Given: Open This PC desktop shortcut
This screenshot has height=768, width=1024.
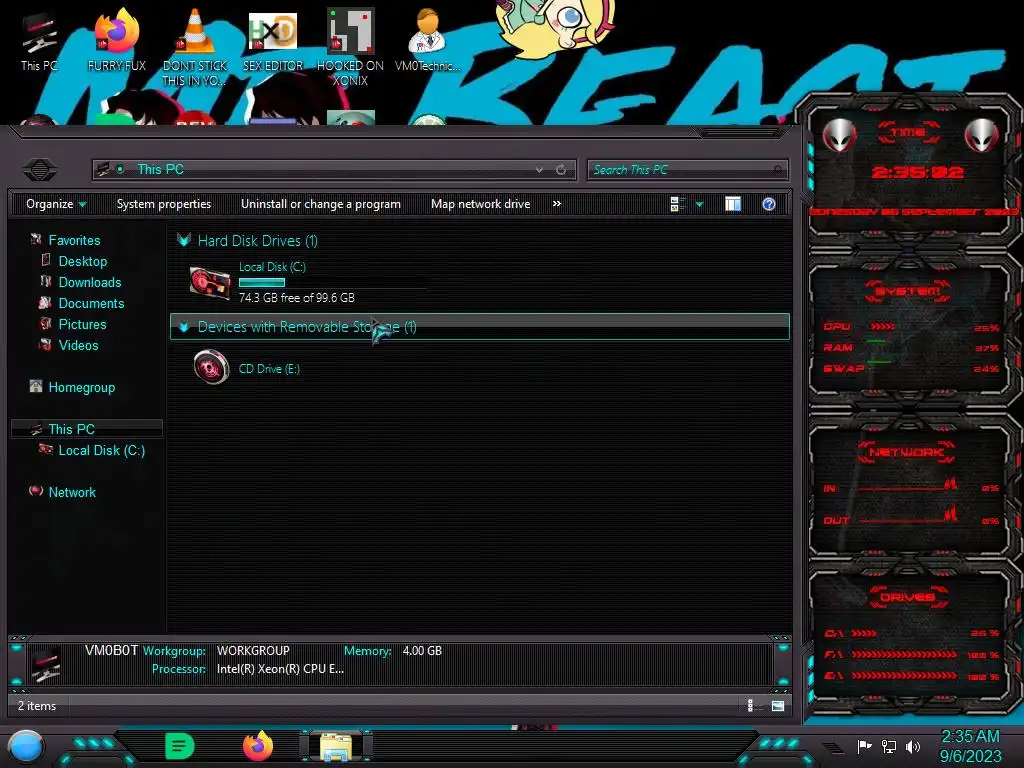Looking at the screenshot, I should point(39,42).
